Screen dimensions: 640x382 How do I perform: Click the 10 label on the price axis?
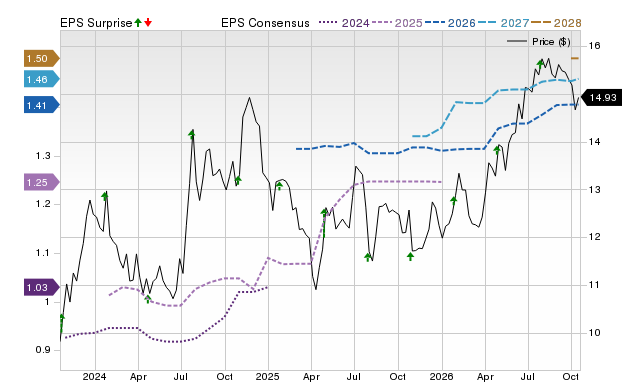coord(595,333)
